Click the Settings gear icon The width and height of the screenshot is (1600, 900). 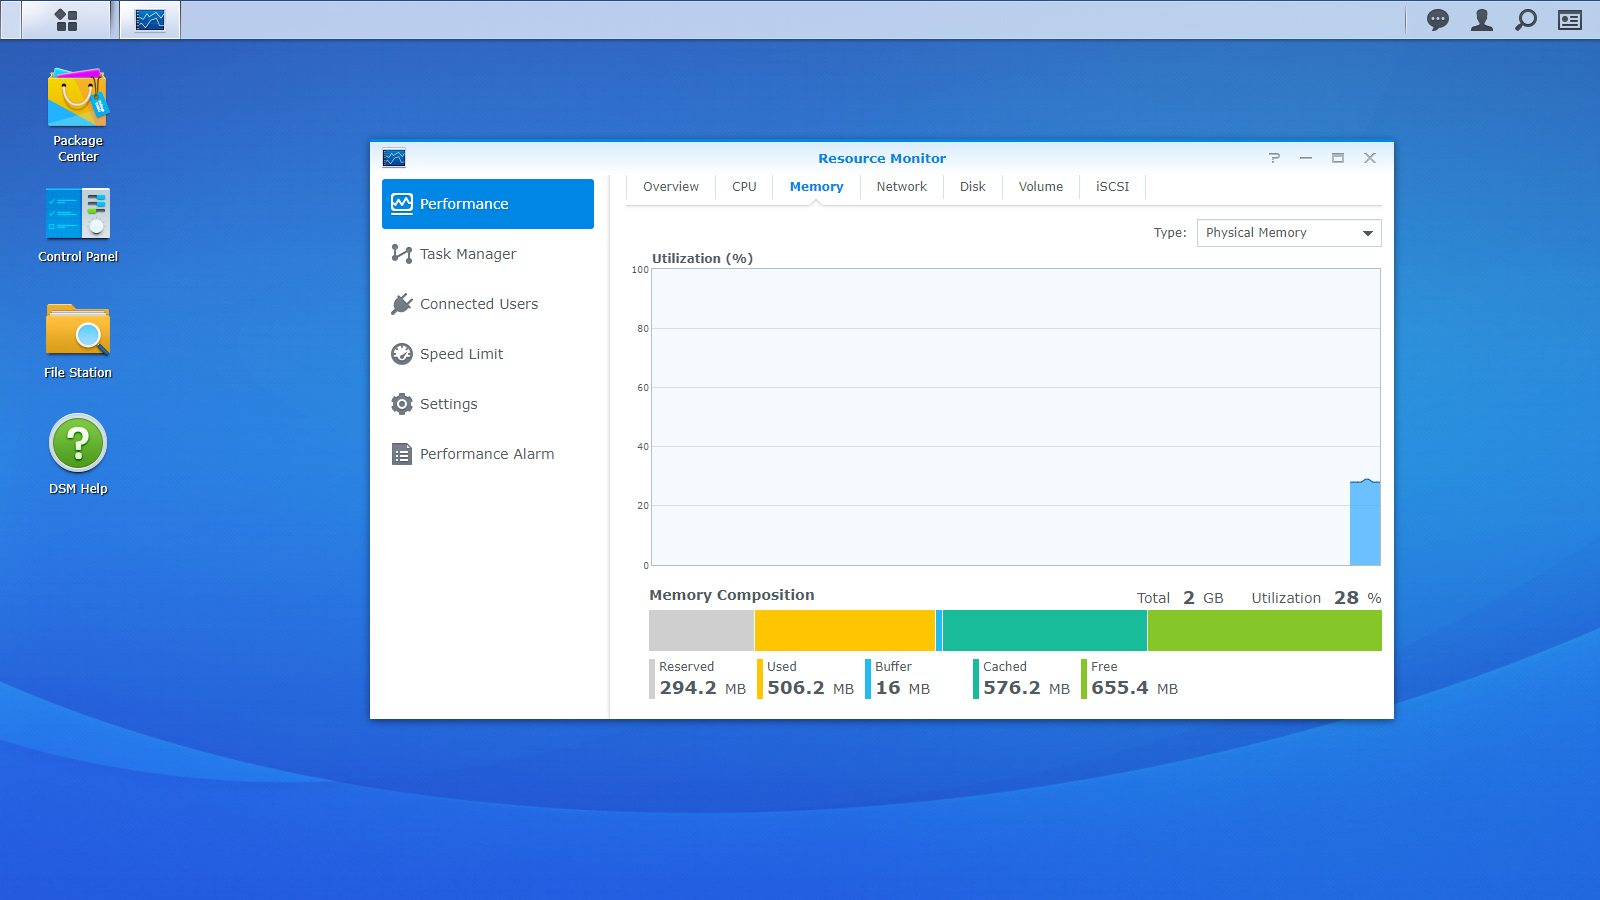pyautogui.click(x=402, y=404)
